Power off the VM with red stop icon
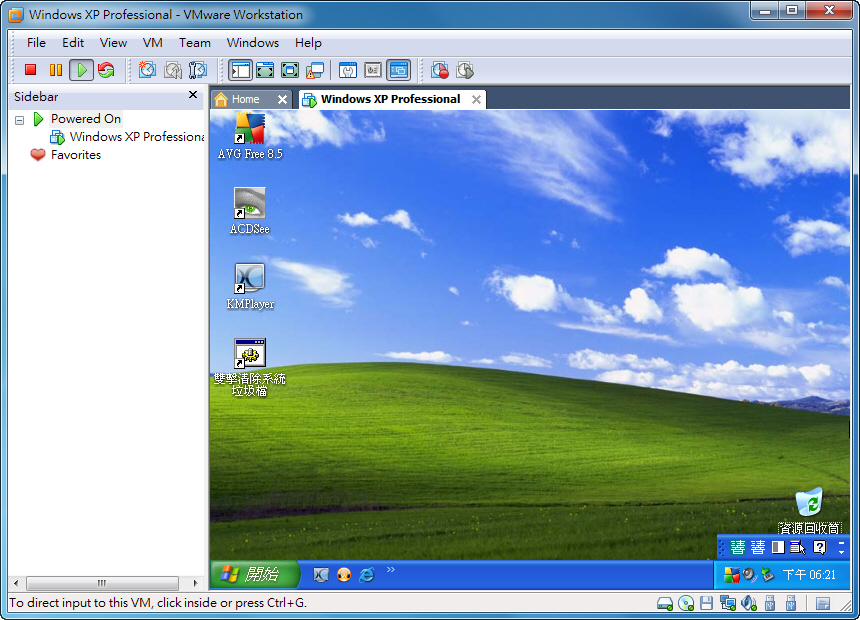This screenshot has width=860, height=620. (30, 70)
